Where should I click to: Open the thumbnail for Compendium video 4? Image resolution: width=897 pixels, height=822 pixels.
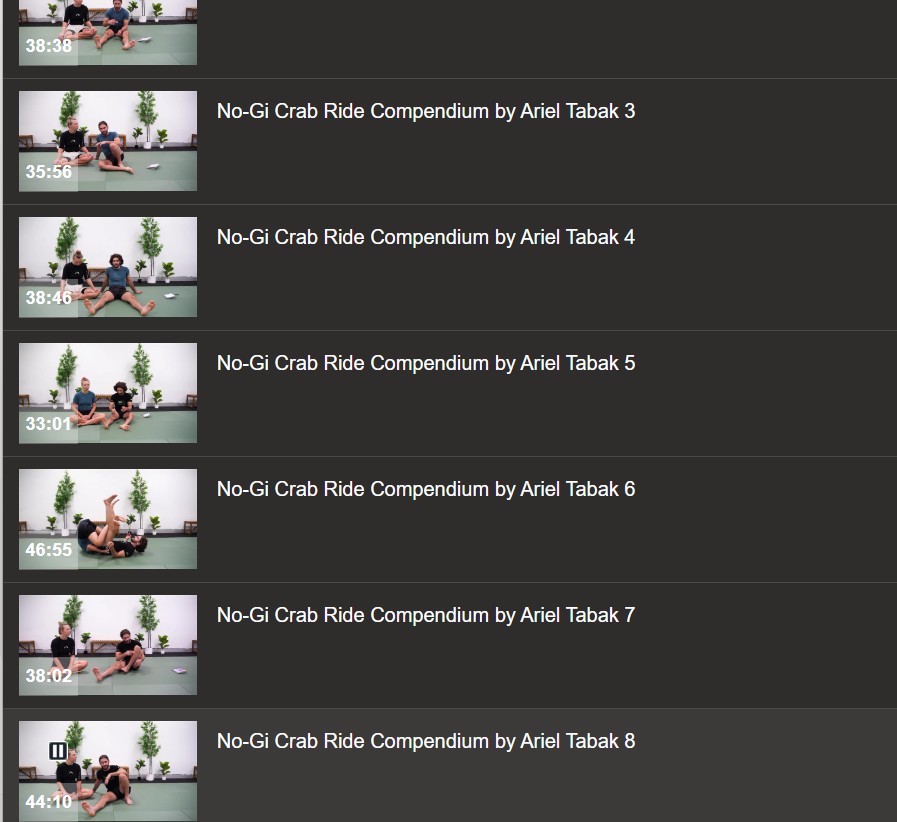pos(108,267)
